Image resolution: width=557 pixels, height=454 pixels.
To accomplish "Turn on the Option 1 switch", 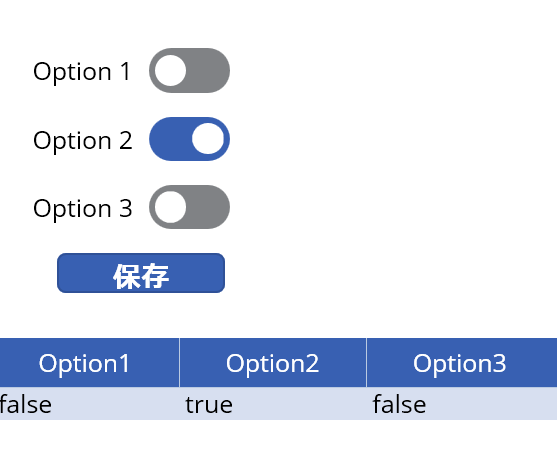I will [x=189, y=70].
